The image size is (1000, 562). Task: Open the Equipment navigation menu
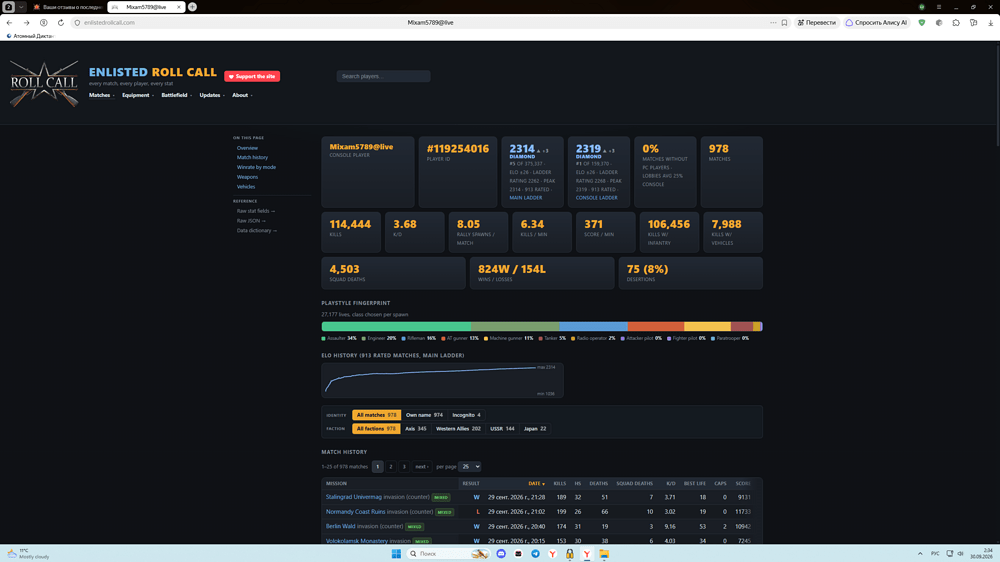[x=138, y=95]
